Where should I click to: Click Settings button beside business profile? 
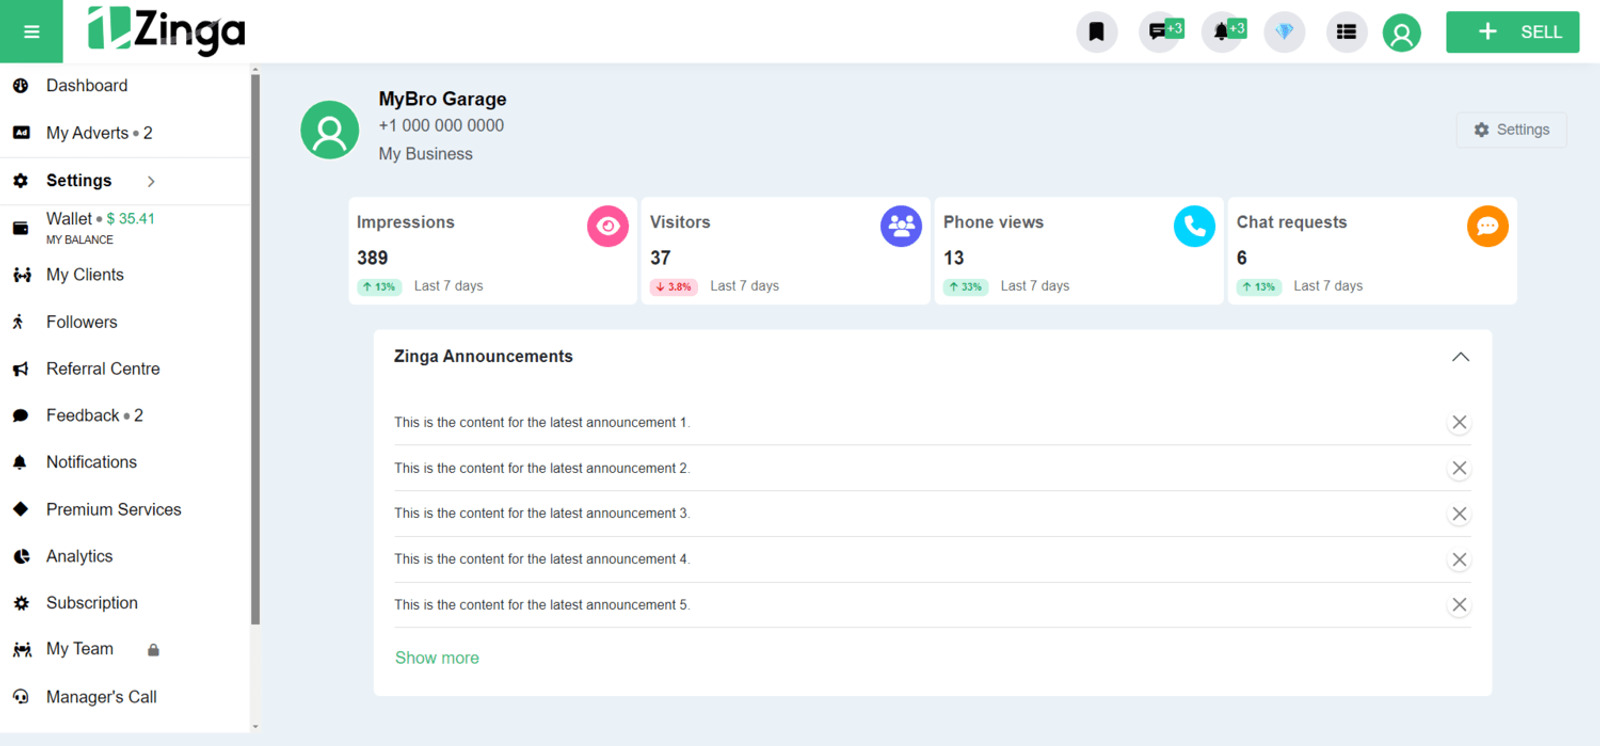click(x=1510, y=130)
